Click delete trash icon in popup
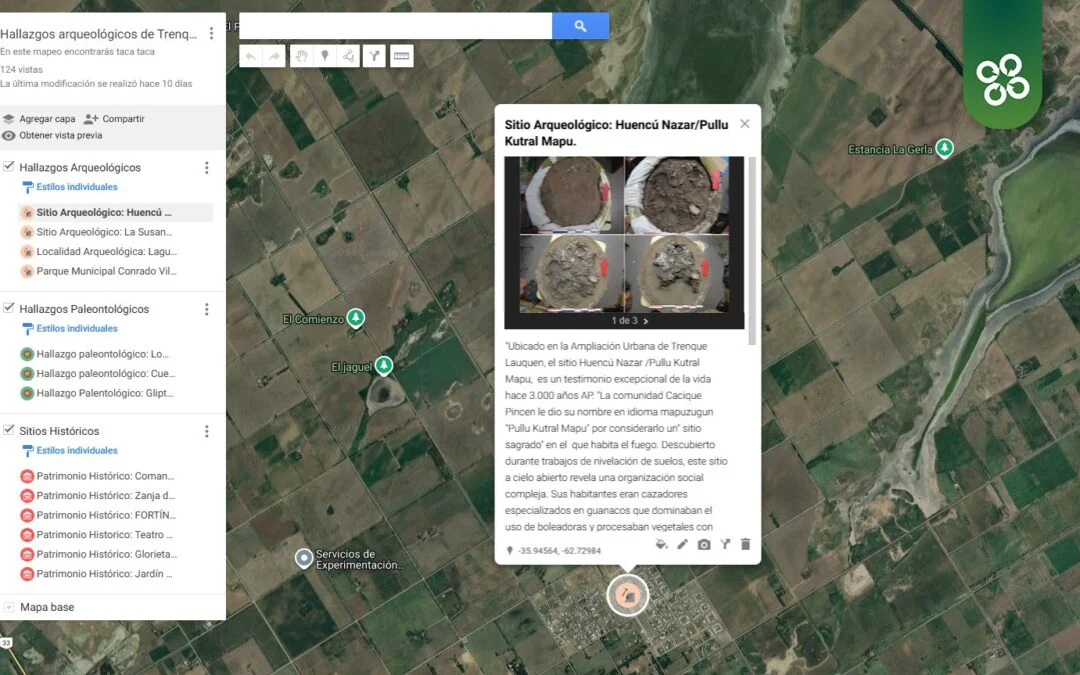 745,545
